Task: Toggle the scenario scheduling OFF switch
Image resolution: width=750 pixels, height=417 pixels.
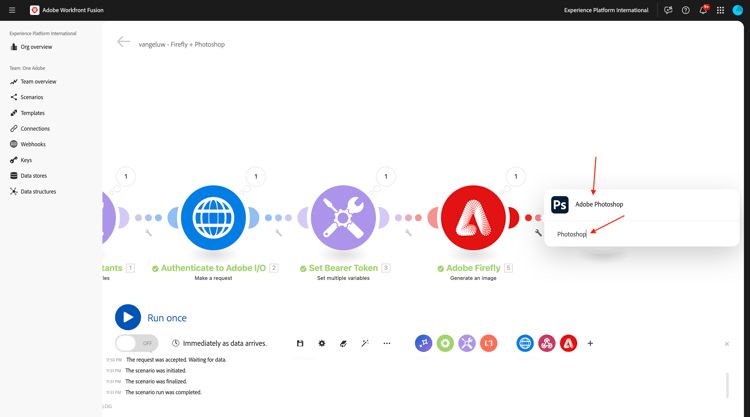Action: tap(137, 343)
